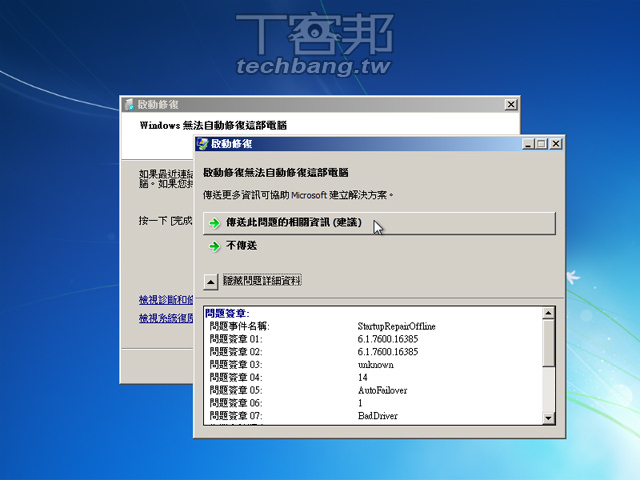
Task: Click the scrollbar thumb of the problem signature list
Action: 548,343
